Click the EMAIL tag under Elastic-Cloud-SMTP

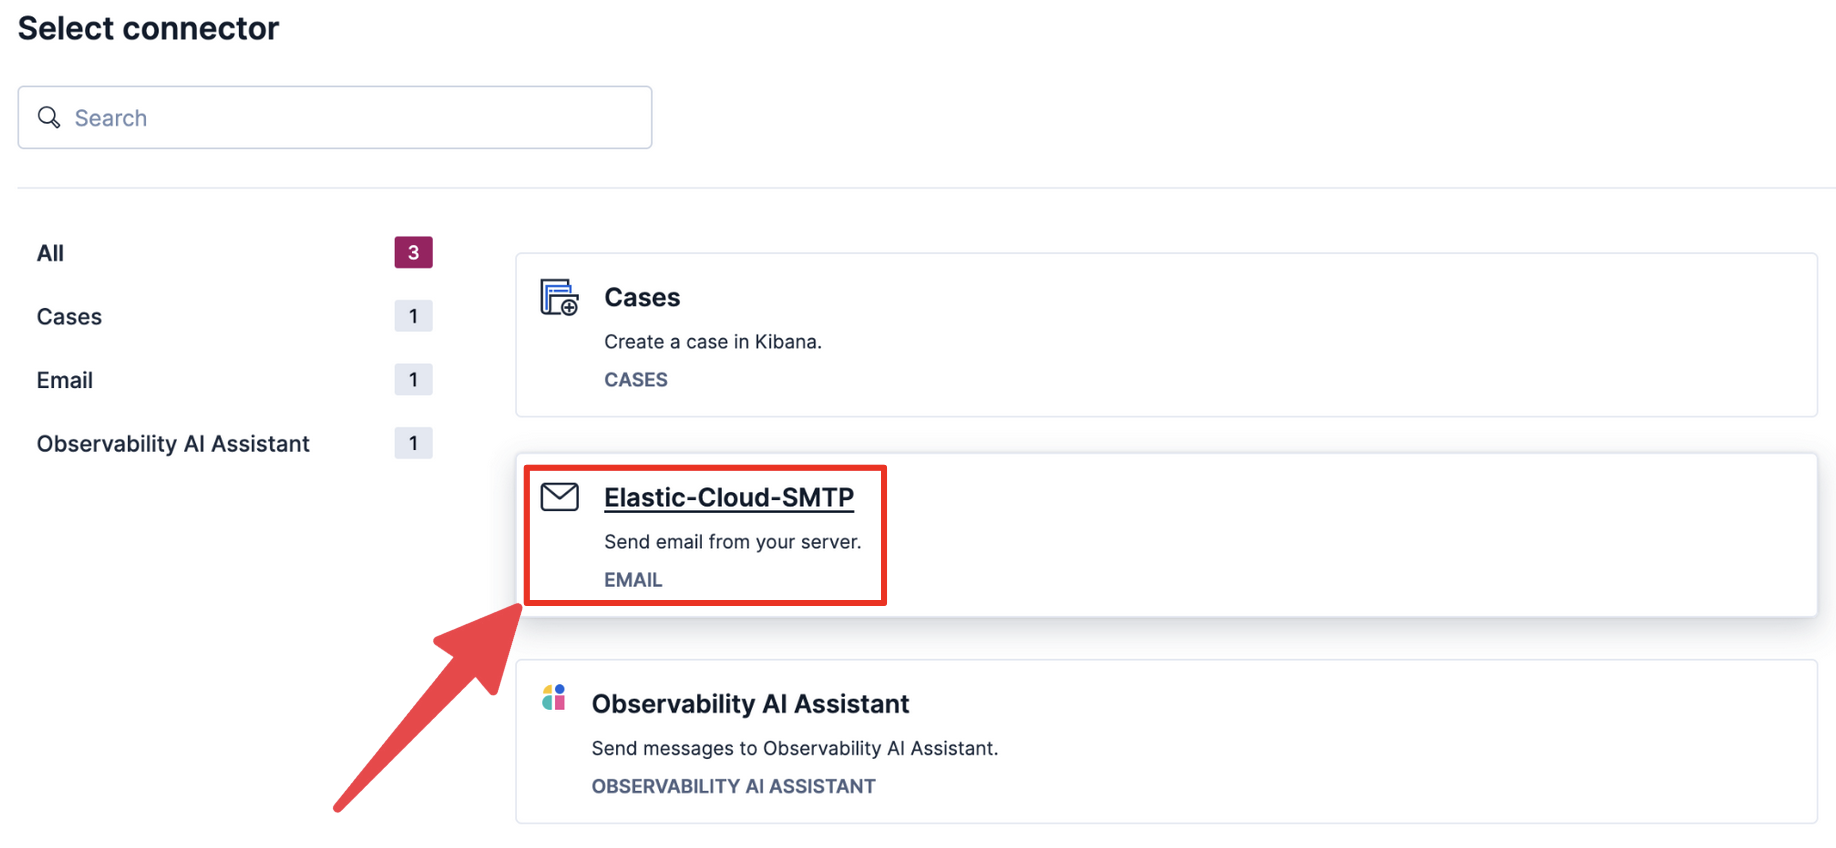[633, 580]
